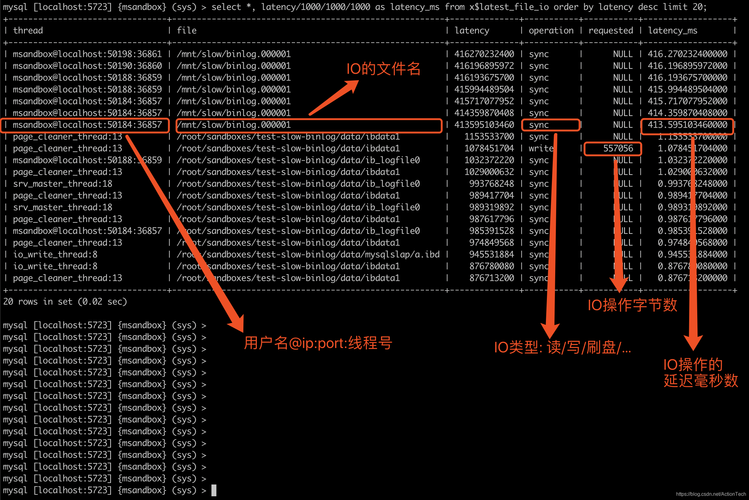Click latency_ms value 415.994489504000

(687, 89)
